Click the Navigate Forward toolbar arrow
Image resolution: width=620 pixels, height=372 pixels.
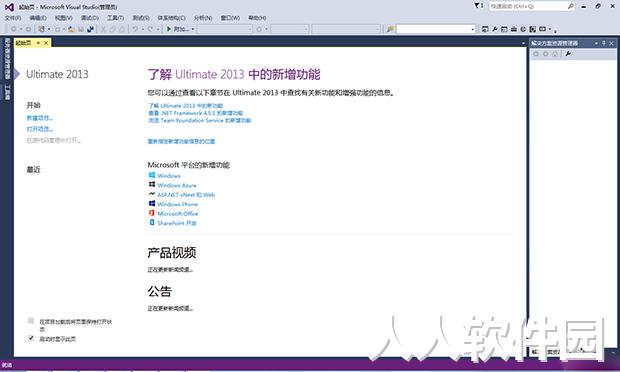coord(28,29)
